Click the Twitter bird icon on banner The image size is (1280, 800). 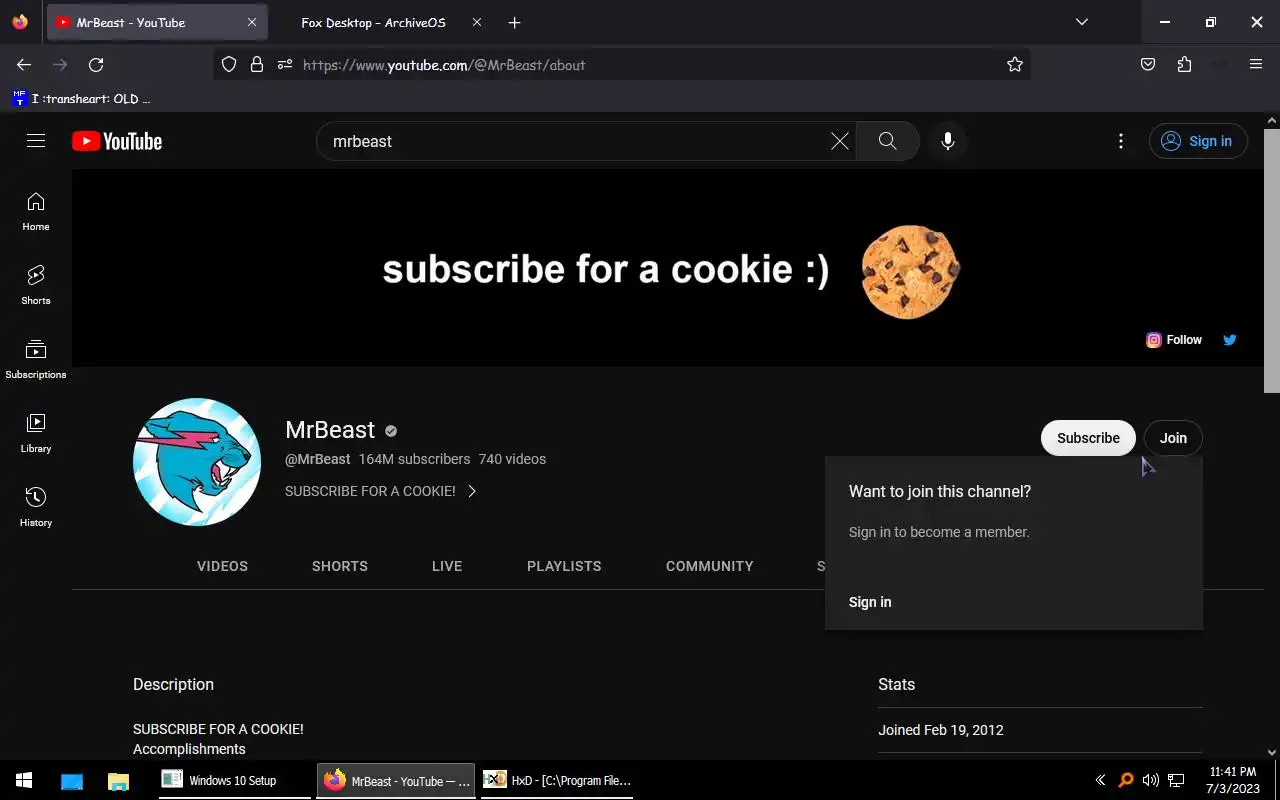coord(1230,340)
